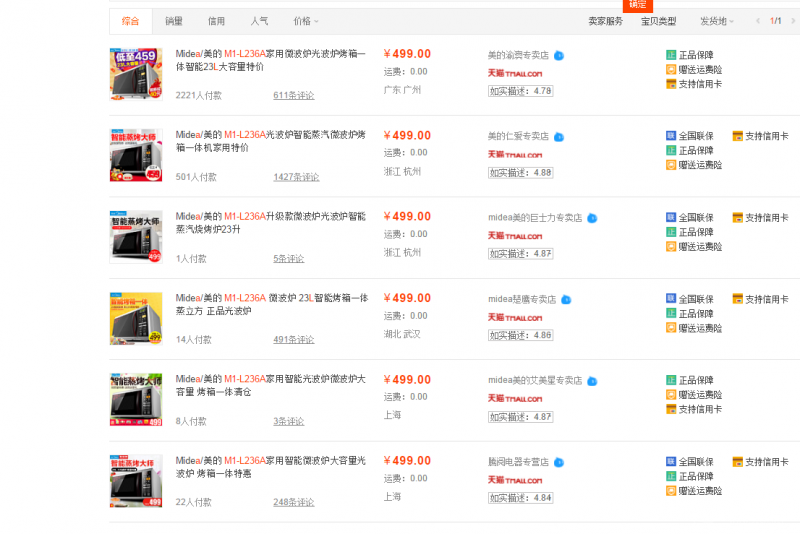The width and height of the screenshot is (800, 534).
Task: View the 5条评论 reviews link
Action: (289, 259)
